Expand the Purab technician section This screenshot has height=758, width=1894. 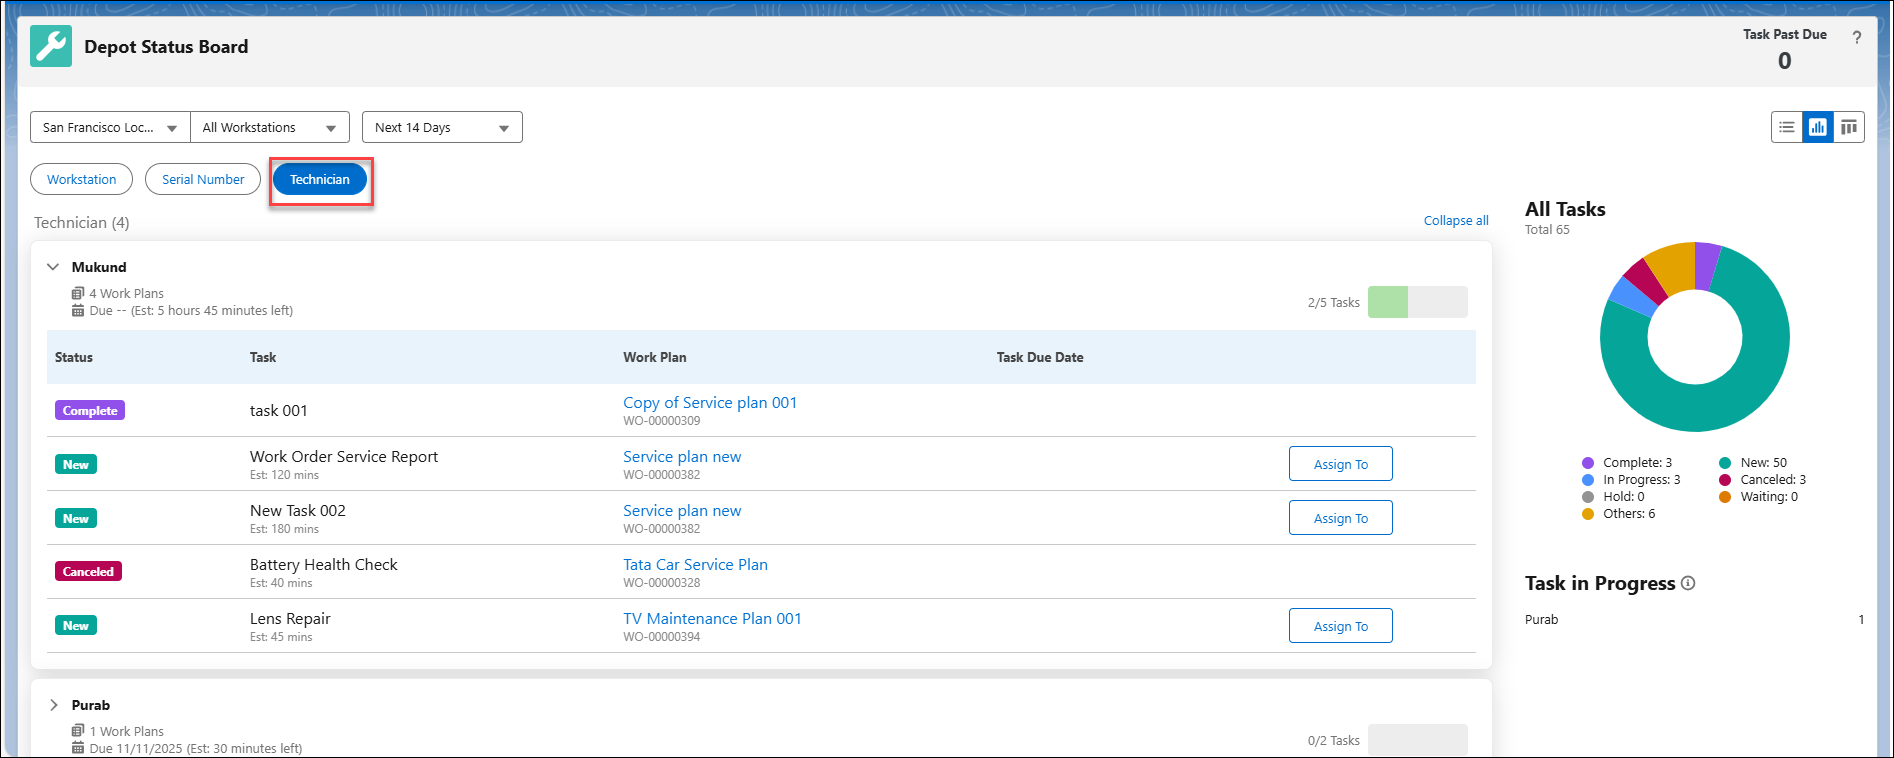tap(53, 705)
